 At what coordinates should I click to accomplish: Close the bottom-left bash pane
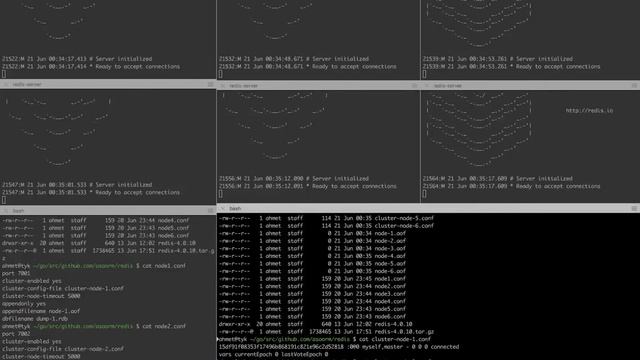(x=6, y=211)
